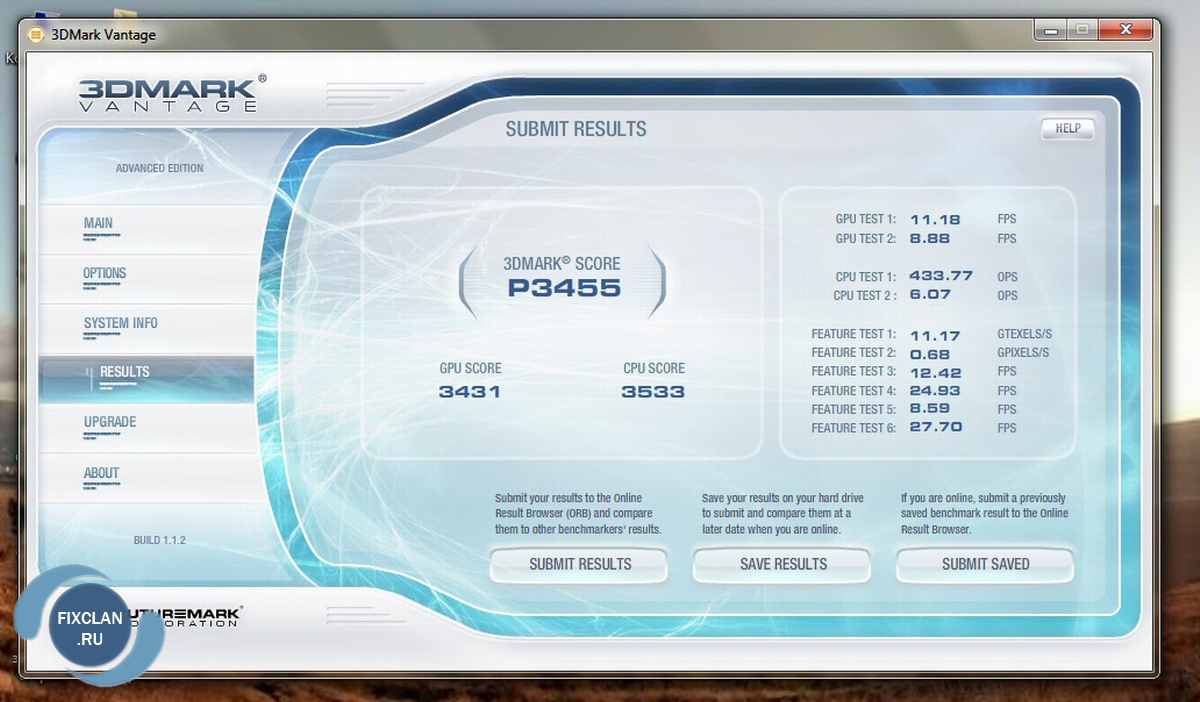Click the Submit Saved button

point(985,564)
